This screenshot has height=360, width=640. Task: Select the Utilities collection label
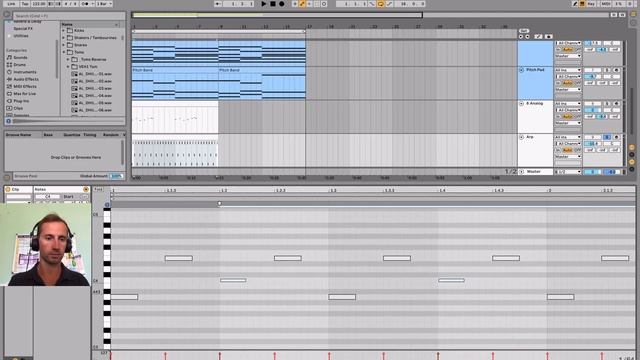click(x=21, y=36)
